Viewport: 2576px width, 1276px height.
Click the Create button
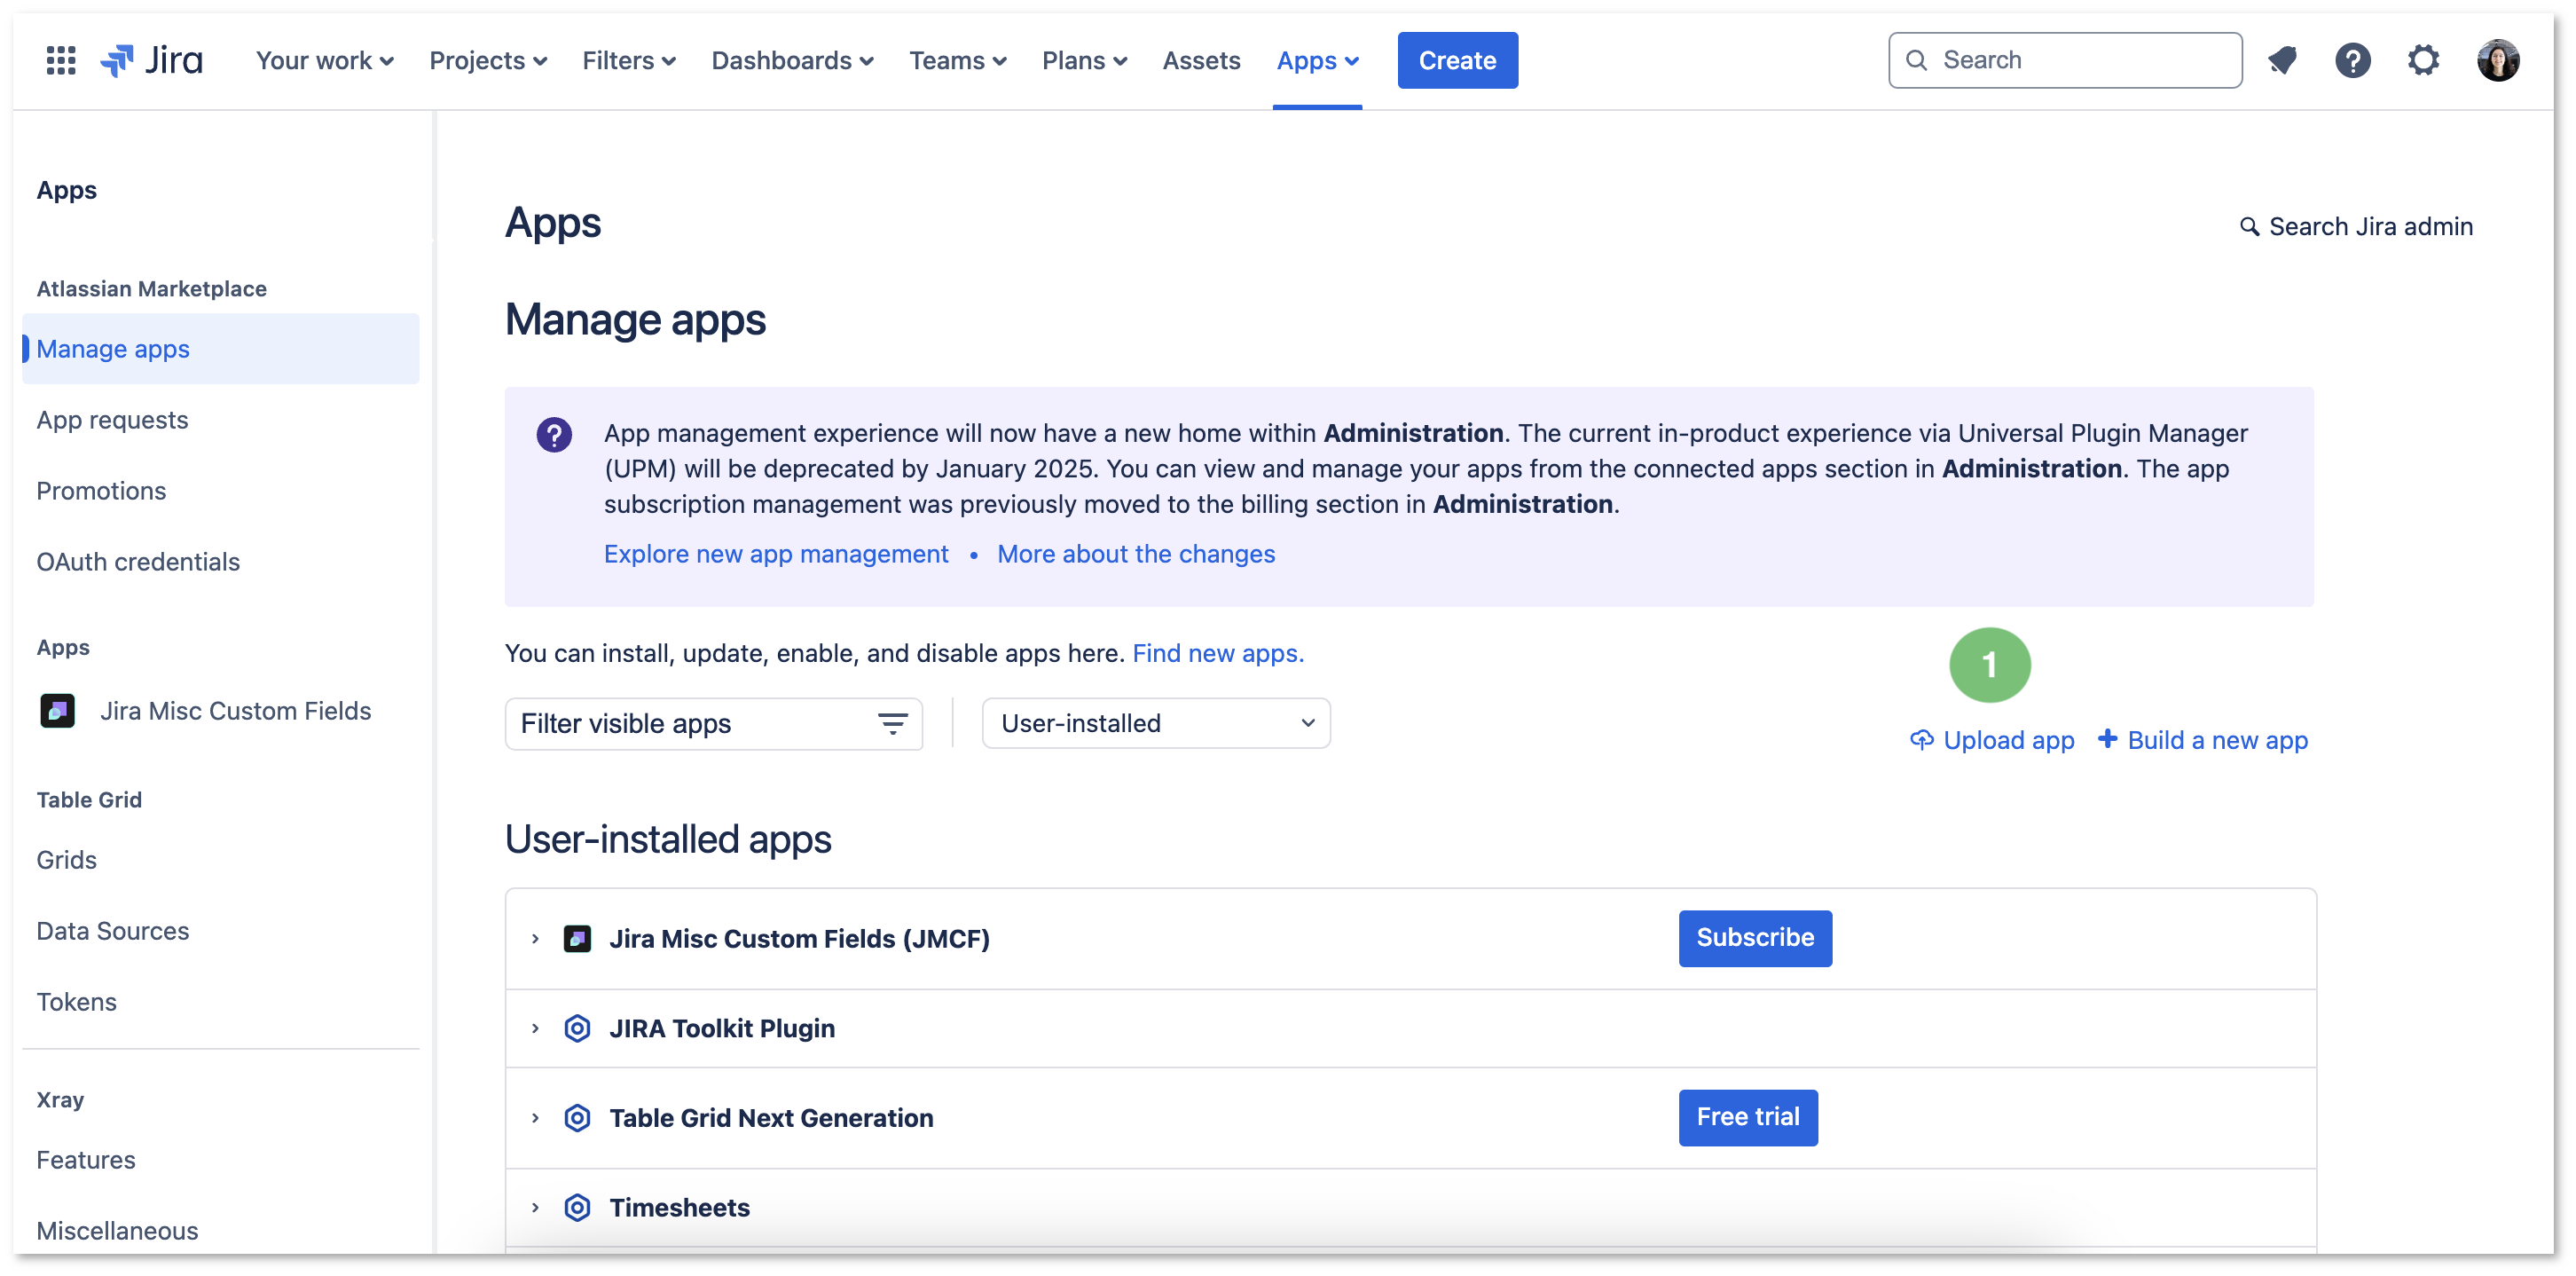[x=1457, y=60]
